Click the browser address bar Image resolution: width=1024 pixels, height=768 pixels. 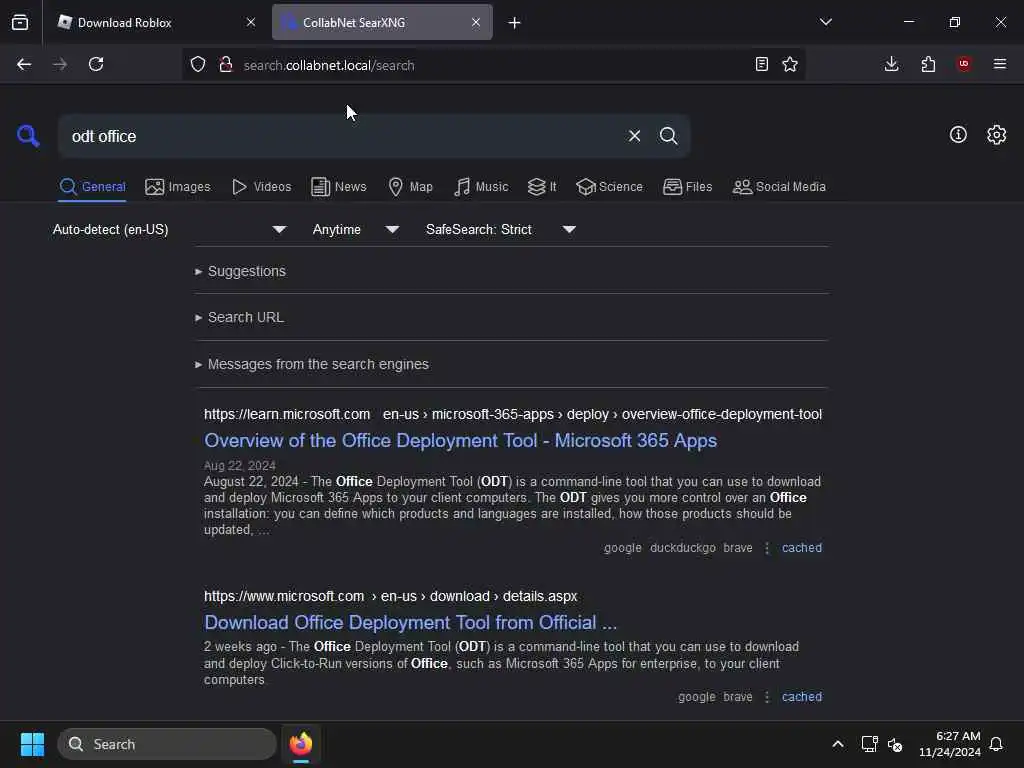(x=493, y=65)
